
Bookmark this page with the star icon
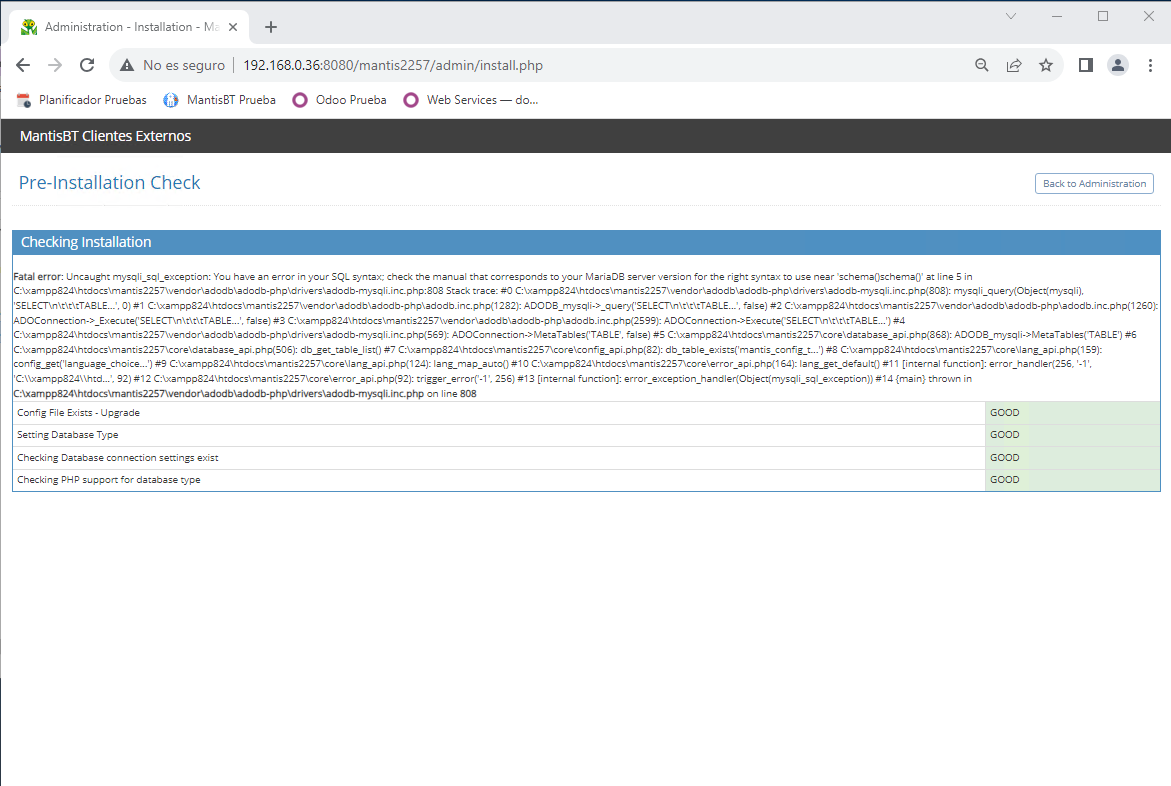[x=1046, y=65]
